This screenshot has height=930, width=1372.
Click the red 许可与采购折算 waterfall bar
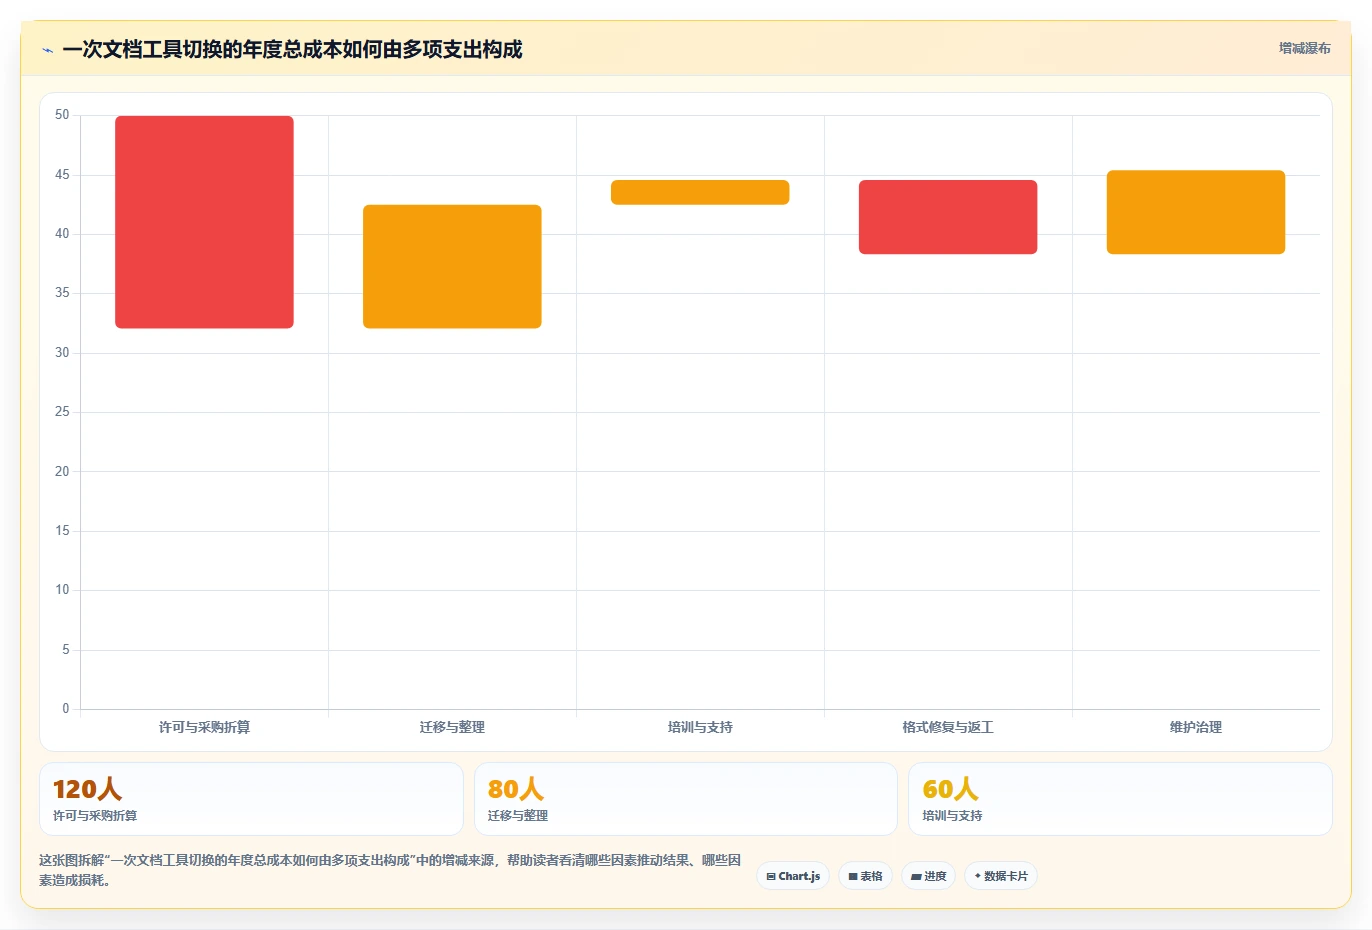coord(204,222)
